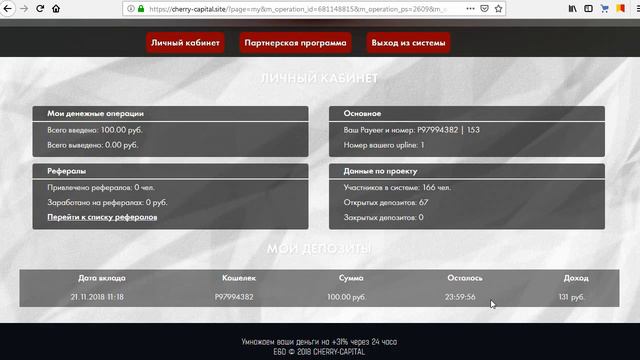640x360 pixels.
Task: Click Выход из системы button
Action: point(408,42)
